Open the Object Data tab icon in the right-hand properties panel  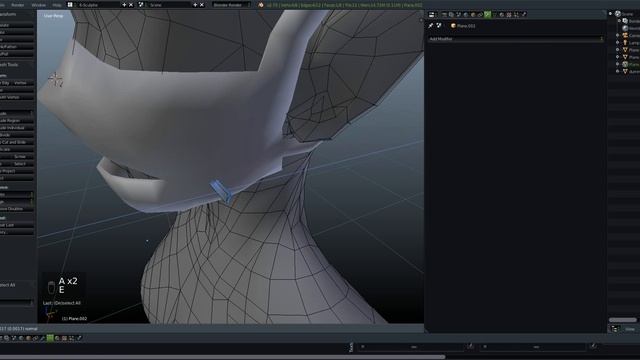click(494, 15)
